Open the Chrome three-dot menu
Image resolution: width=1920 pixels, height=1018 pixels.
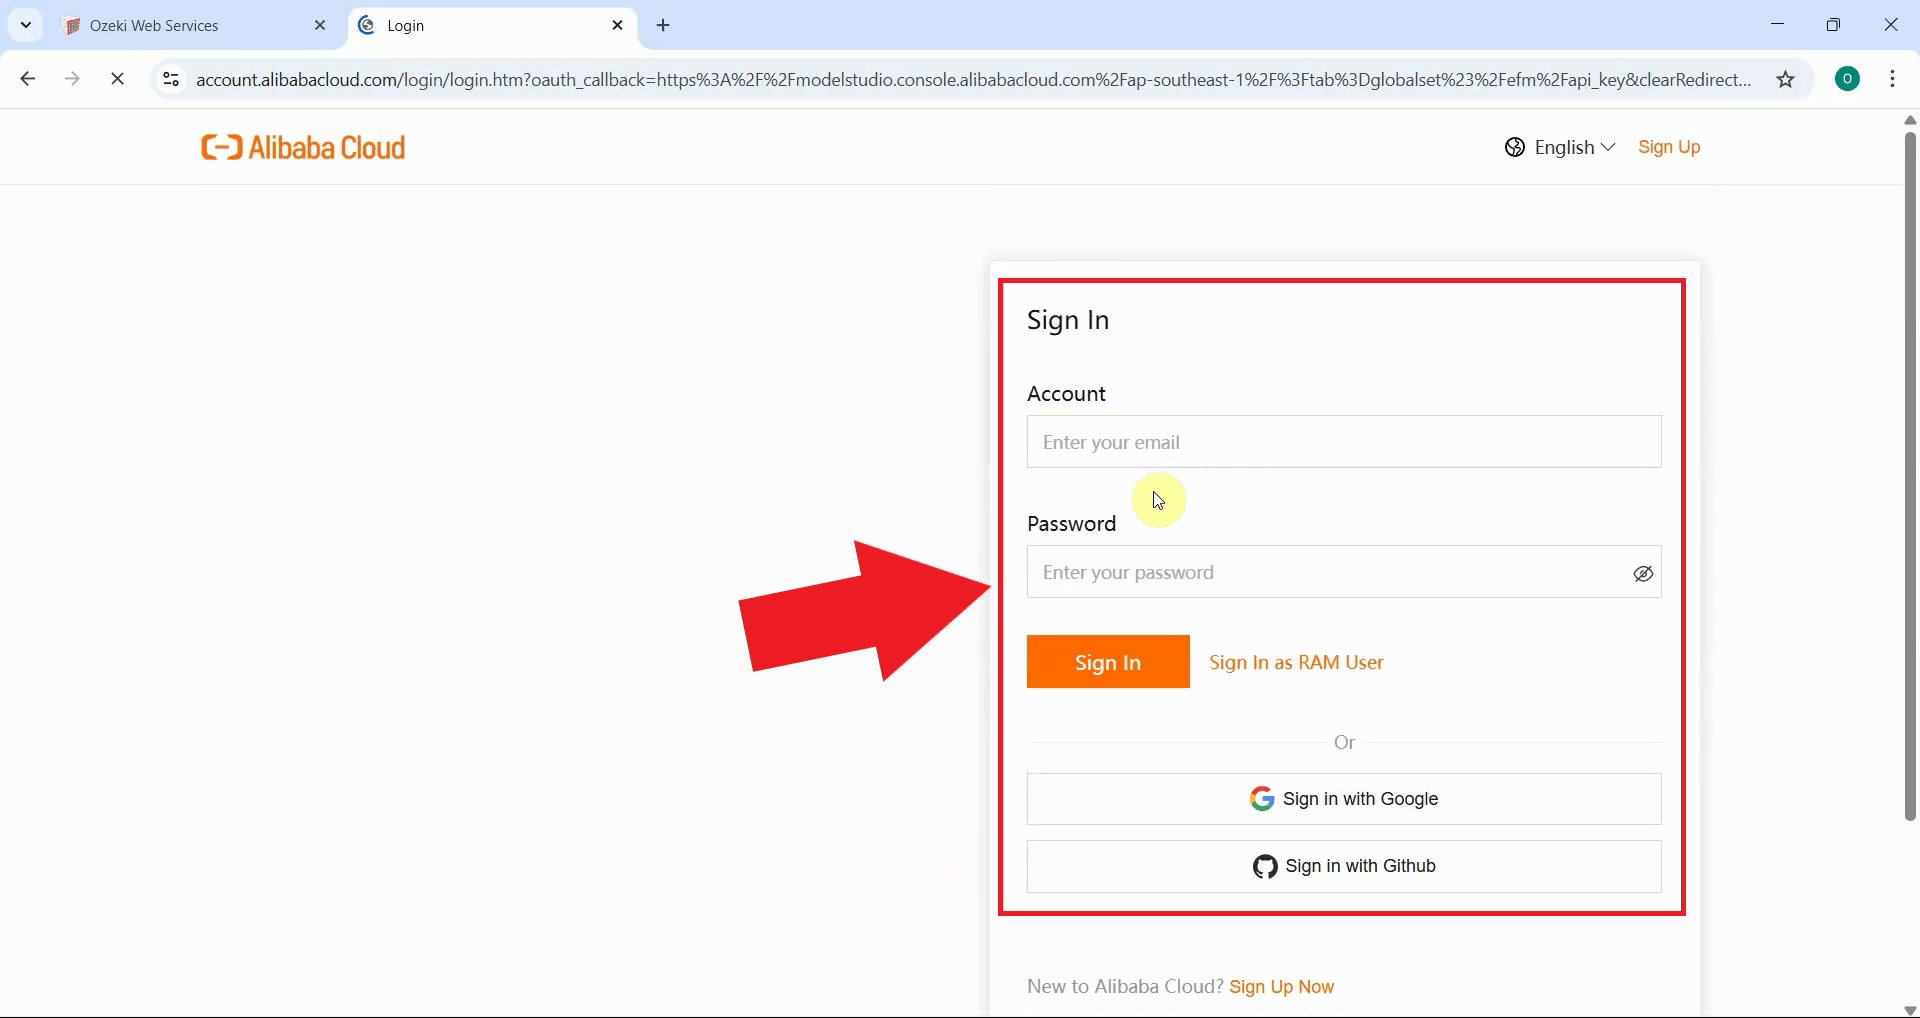[x=1894, y=79]
